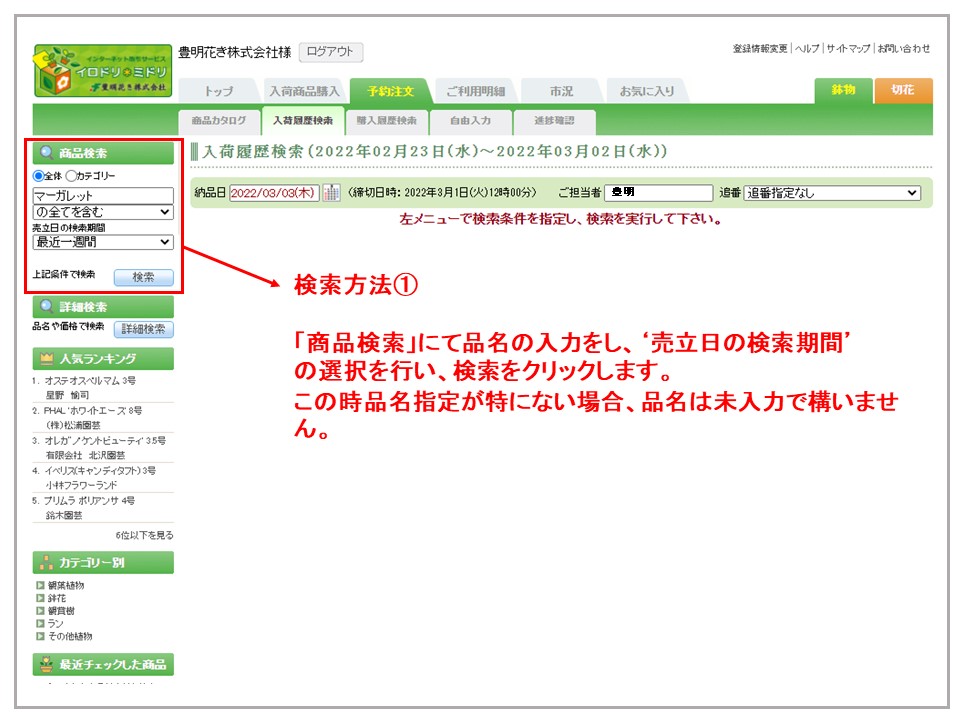Image resolution: width=960 pixels, height=720 pixels.
Task: Open the 最近一週間 period dropdown
Action: coord(103,242)
